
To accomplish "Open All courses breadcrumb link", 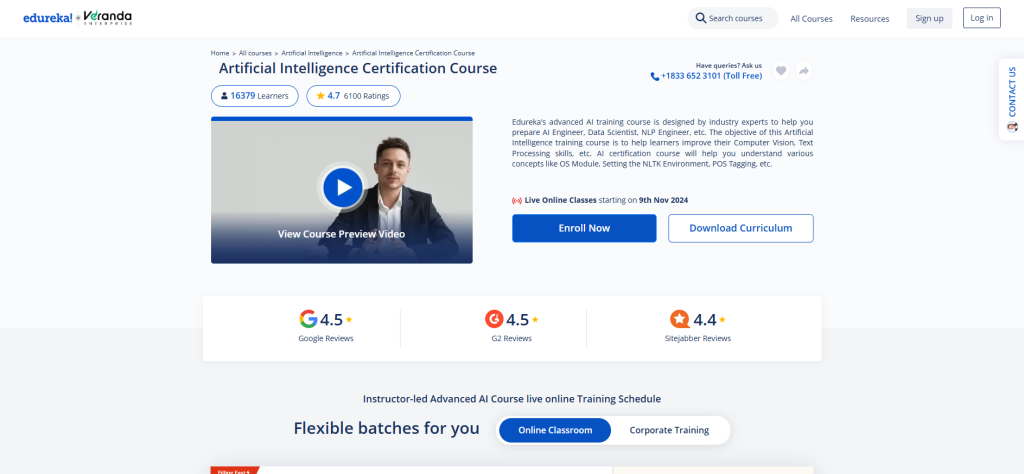I will point(255,53).
